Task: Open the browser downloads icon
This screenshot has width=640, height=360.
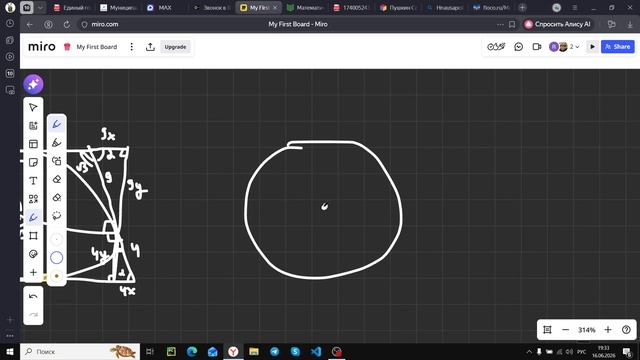Action: pos(630,24)
